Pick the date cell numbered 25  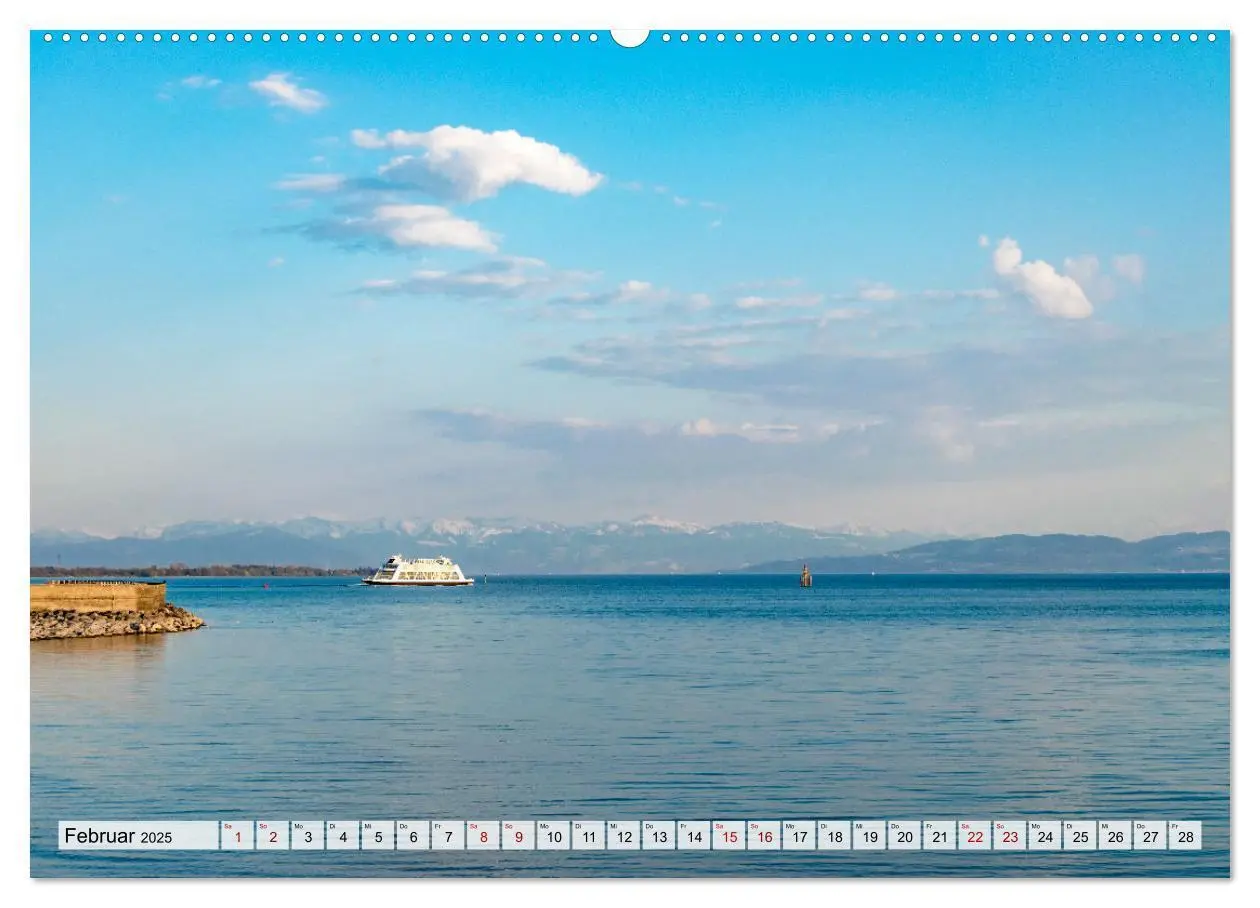pyautogui.click(x=1079, y=836)
